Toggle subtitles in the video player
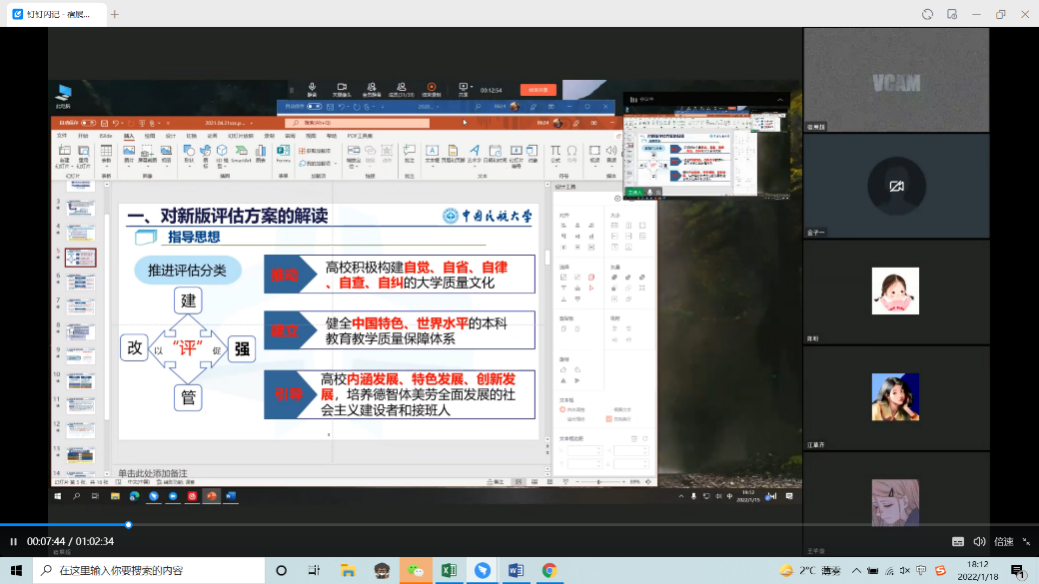The image size is (1039, 584). click(958, 541)
